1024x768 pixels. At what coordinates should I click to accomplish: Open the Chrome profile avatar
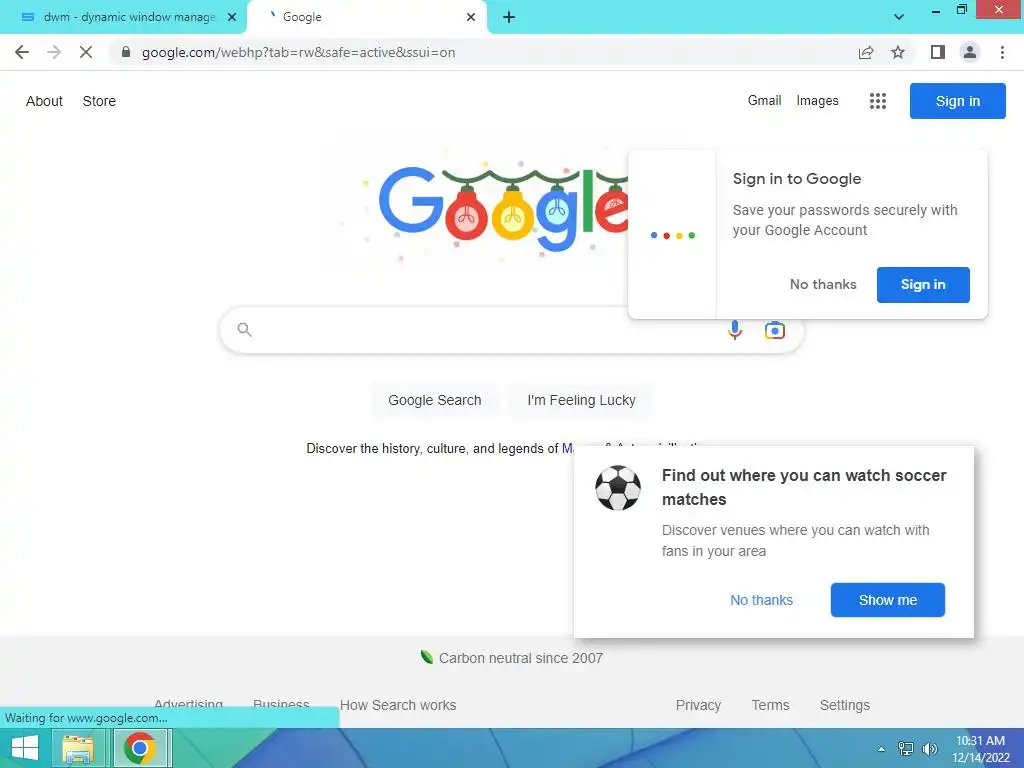coord(970,52)
